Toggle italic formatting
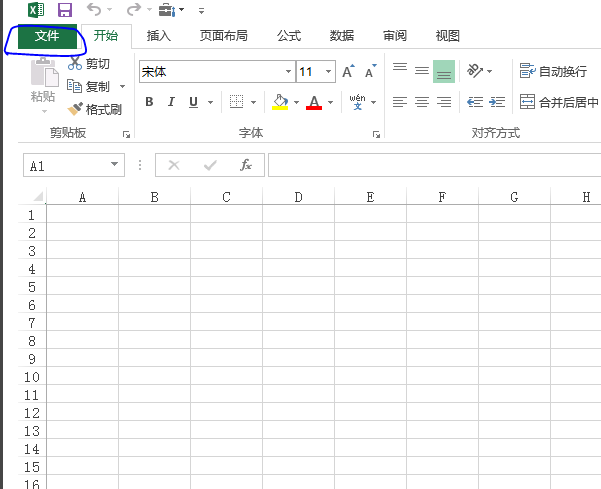Viewport: 601px width, 489px height. coord(171,102)
